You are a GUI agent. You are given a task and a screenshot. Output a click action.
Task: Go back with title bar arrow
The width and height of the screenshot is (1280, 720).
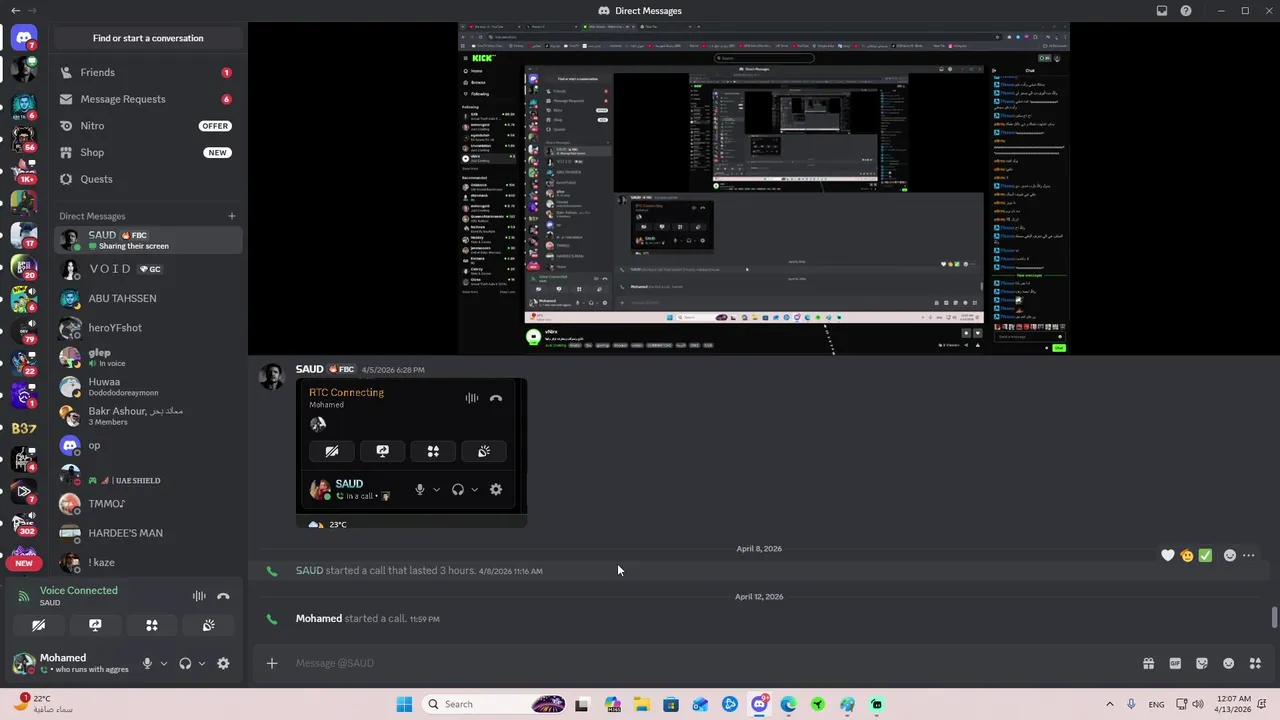[x=15, y=11]
